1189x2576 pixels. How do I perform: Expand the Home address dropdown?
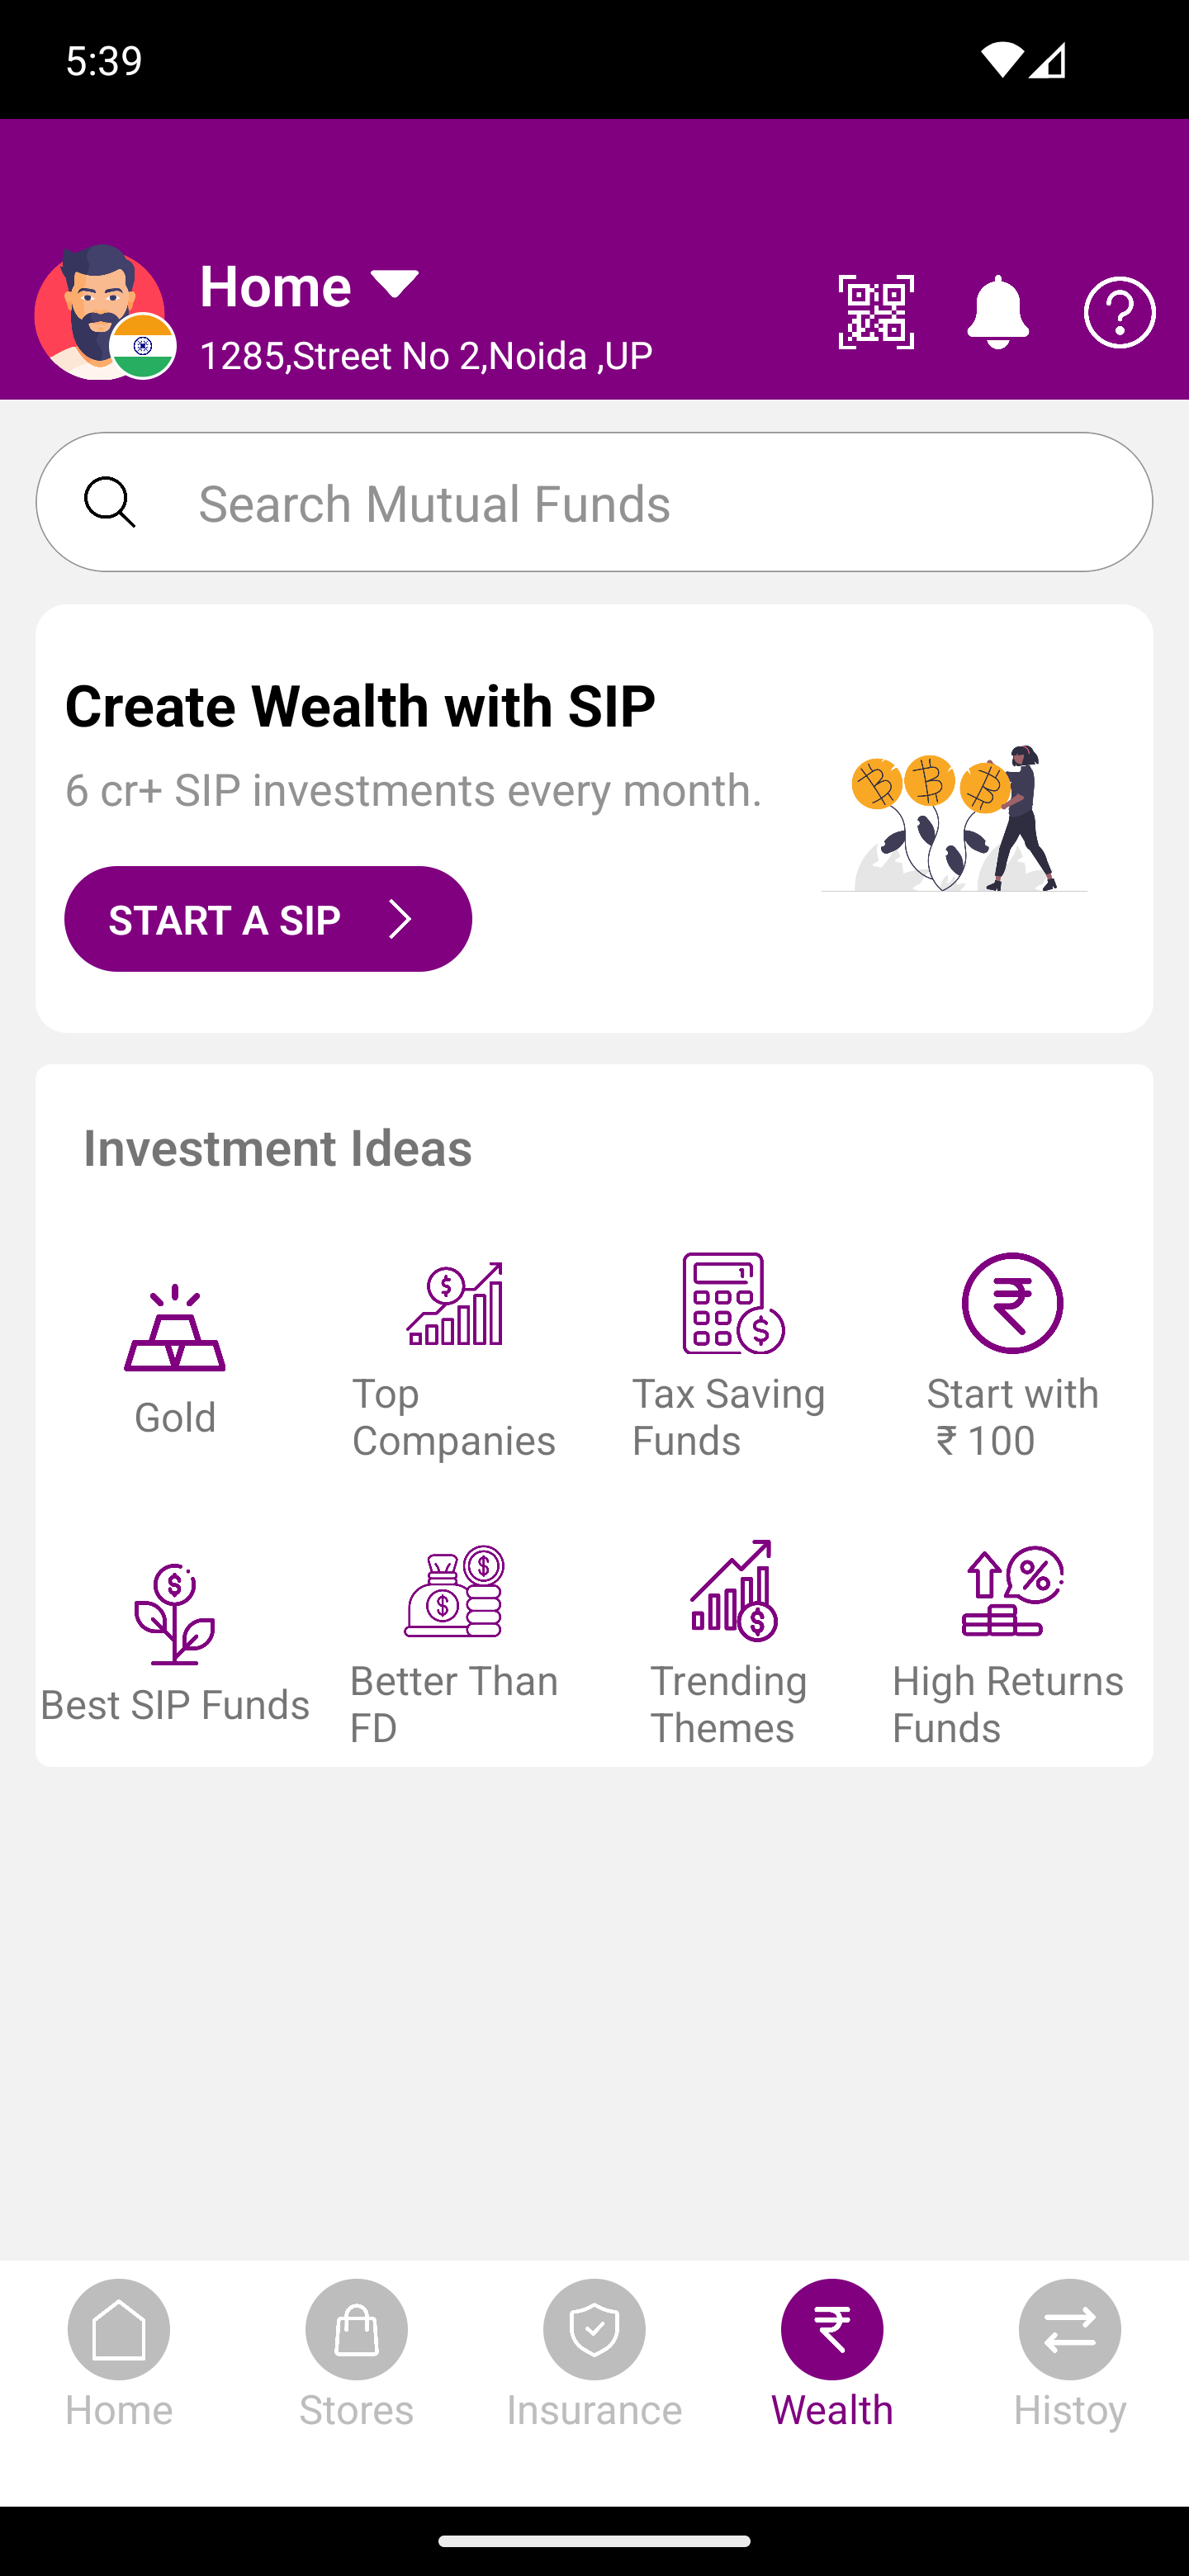click(x=395, y=286)
